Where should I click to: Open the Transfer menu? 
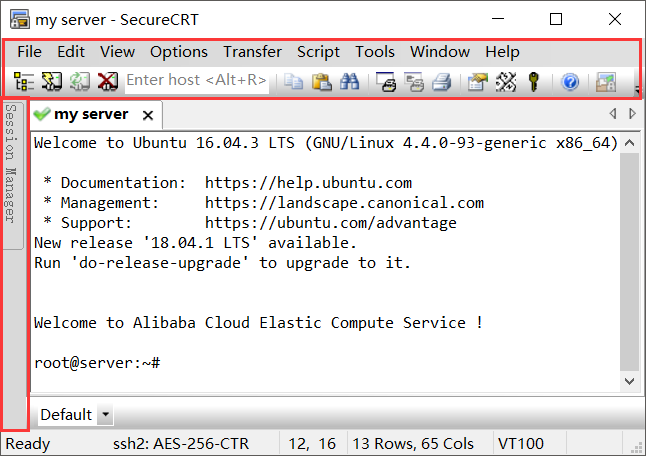253,52
